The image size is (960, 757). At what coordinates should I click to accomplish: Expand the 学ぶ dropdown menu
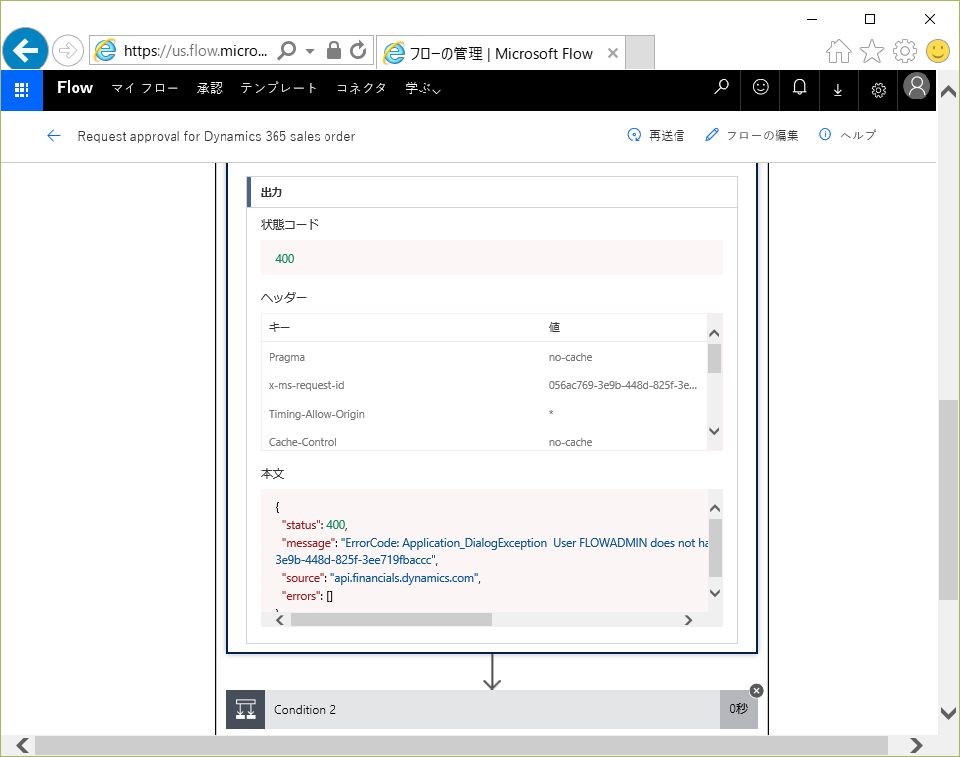tap(423, 89)
